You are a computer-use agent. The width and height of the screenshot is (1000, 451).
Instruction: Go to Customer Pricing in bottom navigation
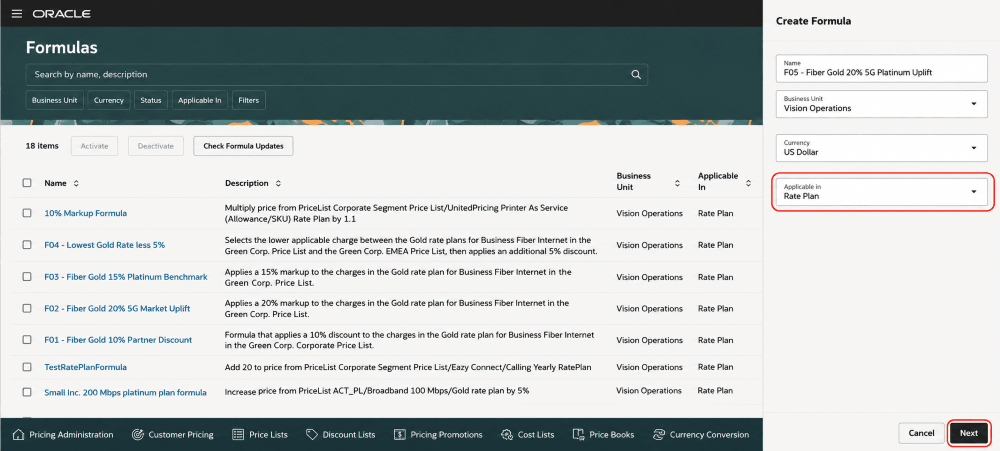tap(172, 434)
